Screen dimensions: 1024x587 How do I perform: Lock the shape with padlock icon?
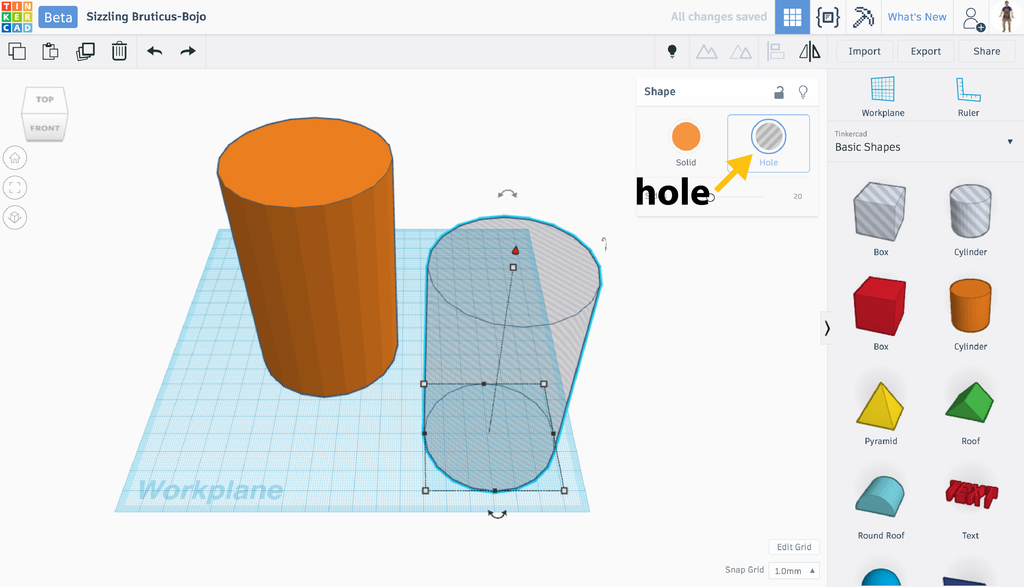778,92
